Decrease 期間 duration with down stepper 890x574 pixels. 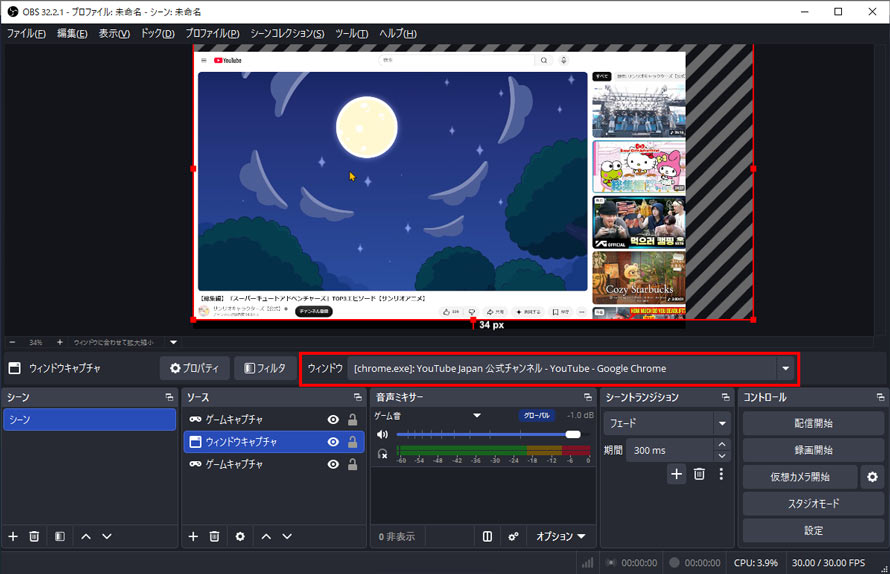(721, 456)
